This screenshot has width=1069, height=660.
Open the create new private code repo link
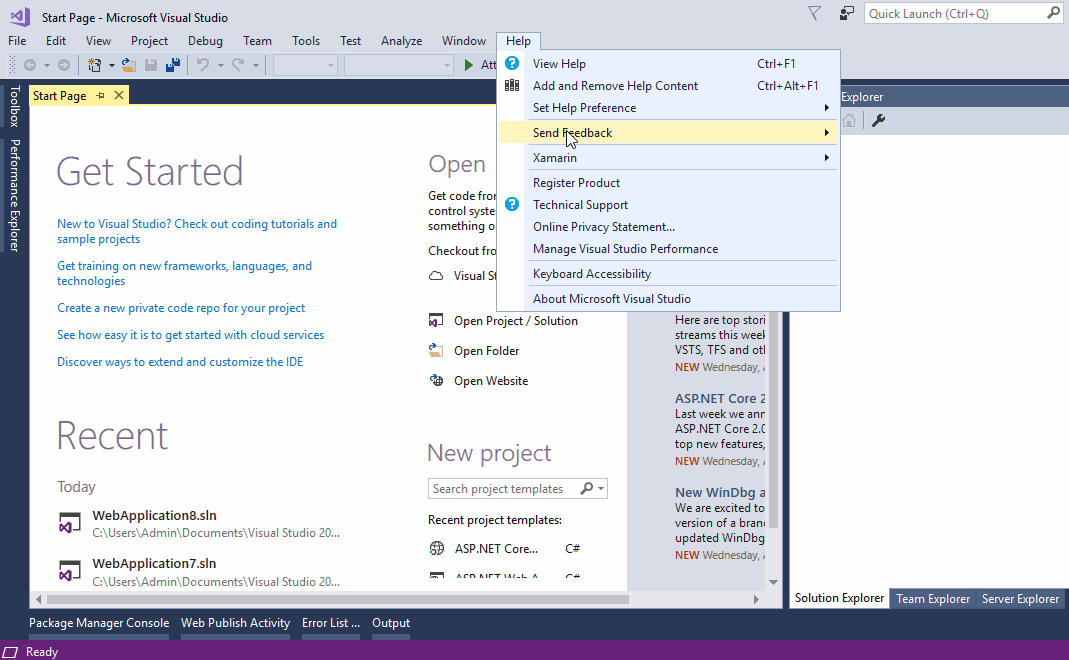coord(181,308)
